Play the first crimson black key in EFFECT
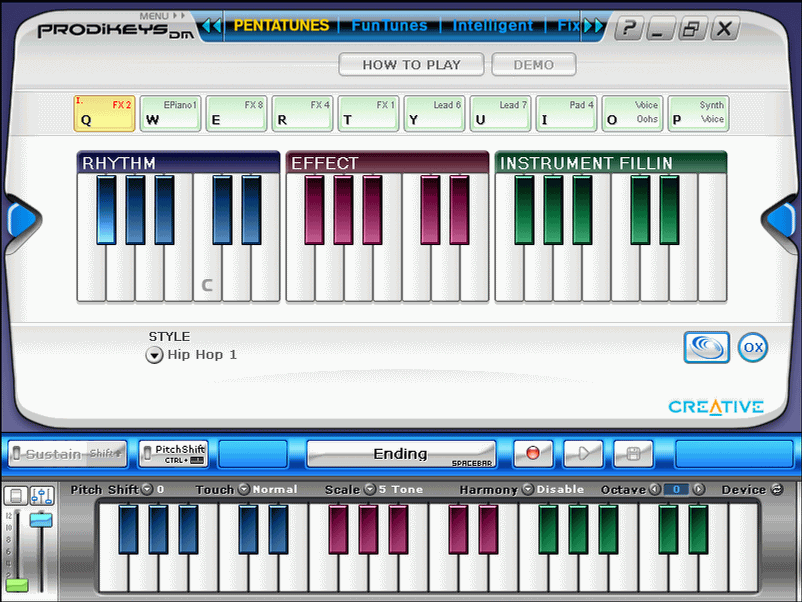This screenshot has width=802, height=602. coord(314,209)
